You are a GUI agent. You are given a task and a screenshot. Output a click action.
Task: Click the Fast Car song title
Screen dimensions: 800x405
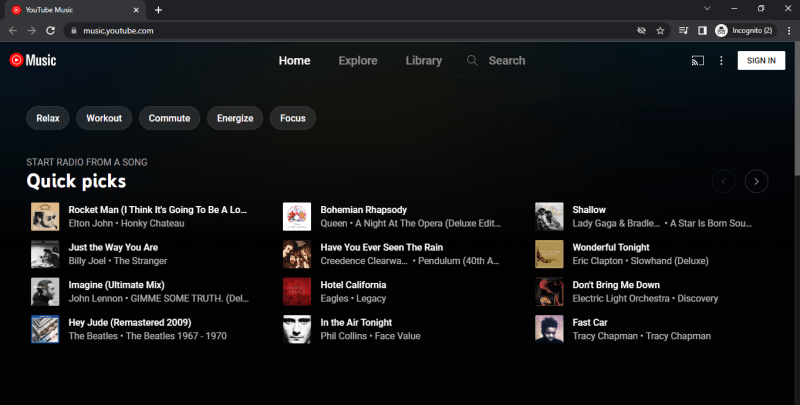(x=590, y=322)
